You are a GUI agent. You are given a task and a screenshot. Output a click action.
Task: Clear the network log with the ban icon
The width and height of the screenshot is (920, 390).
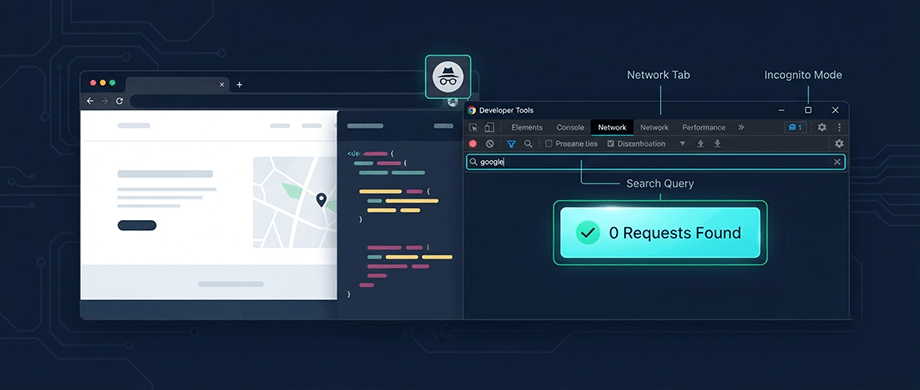coord(490,144)
